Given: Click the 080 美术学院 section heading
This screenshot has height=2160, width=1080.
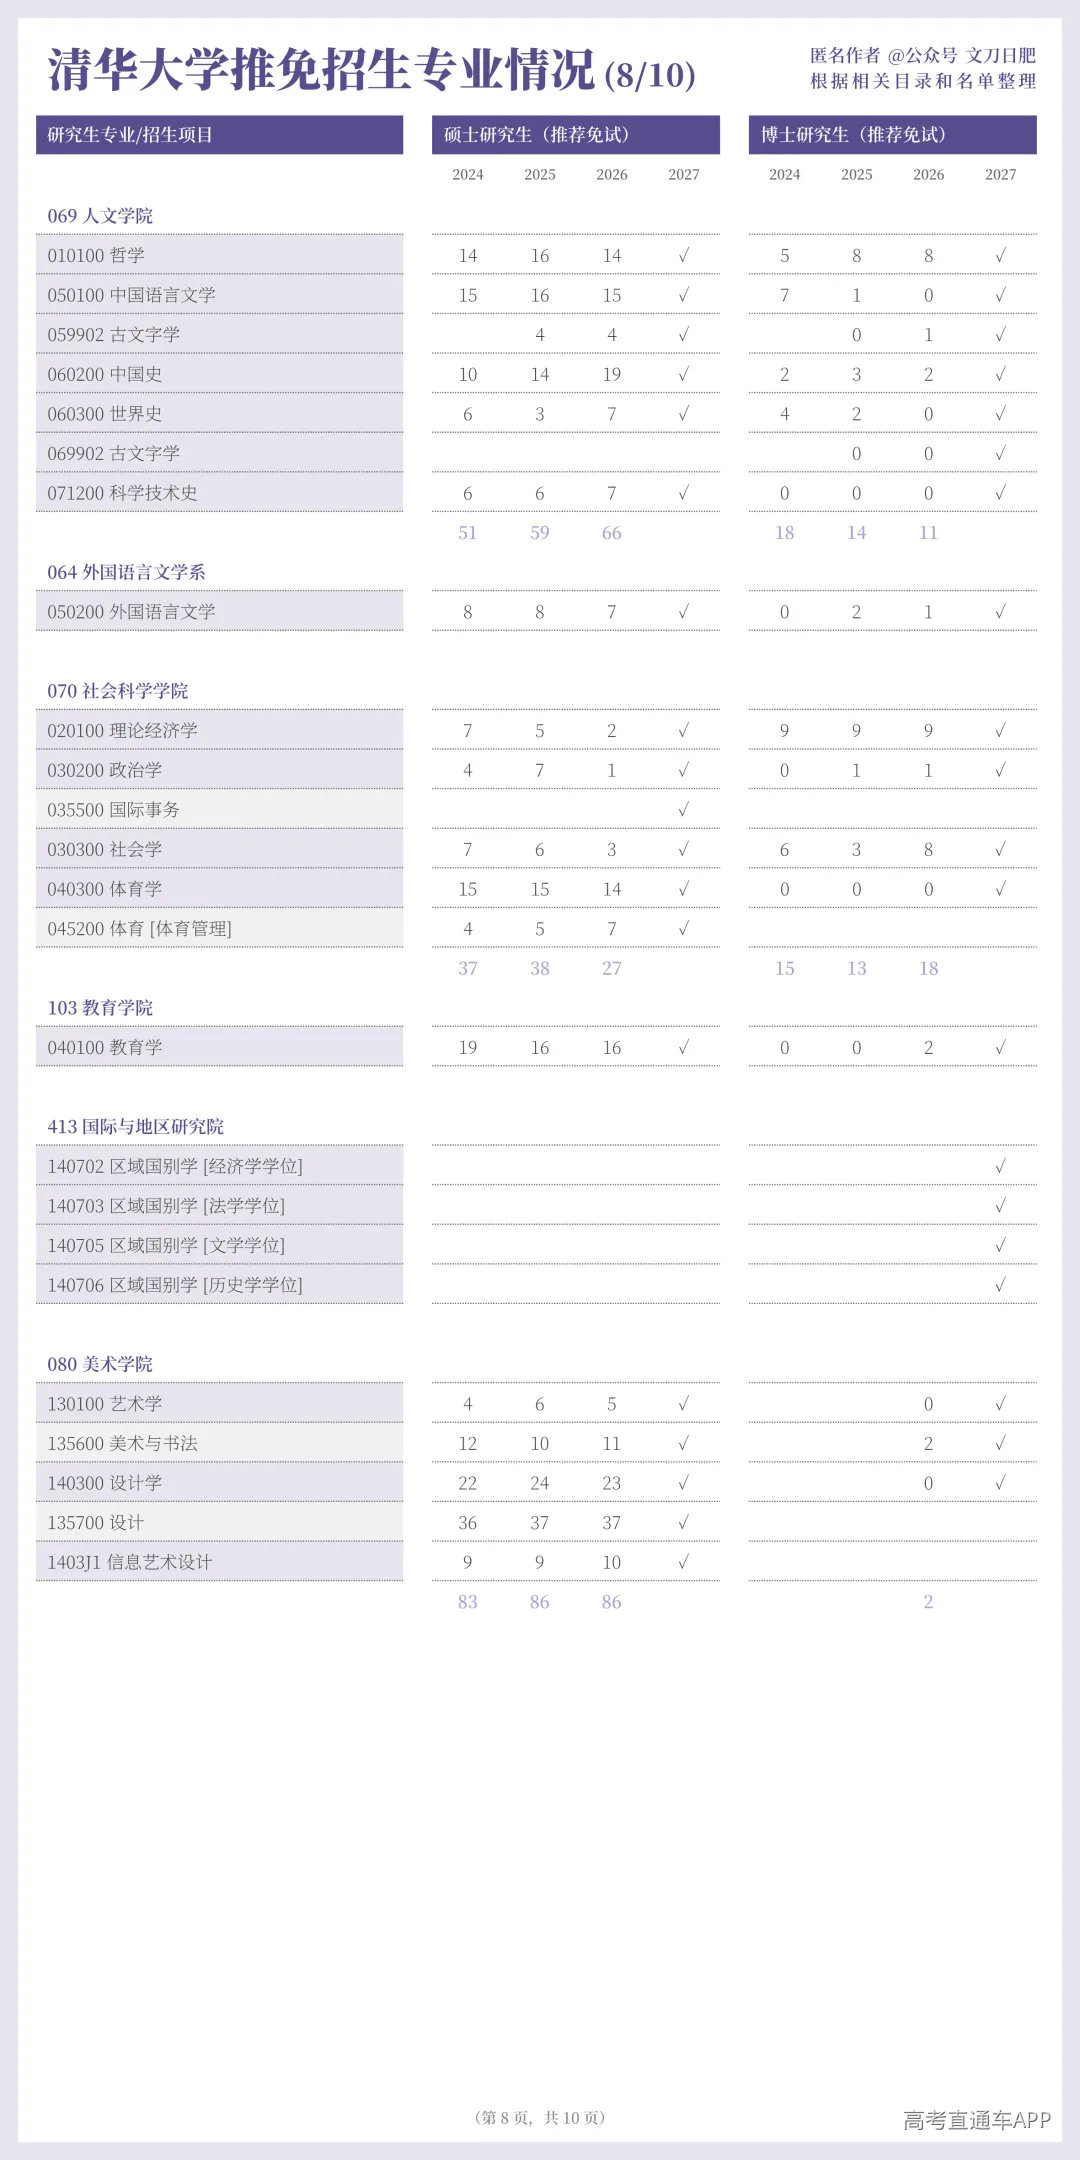Looking at the screenshot, I should 100,1364.
